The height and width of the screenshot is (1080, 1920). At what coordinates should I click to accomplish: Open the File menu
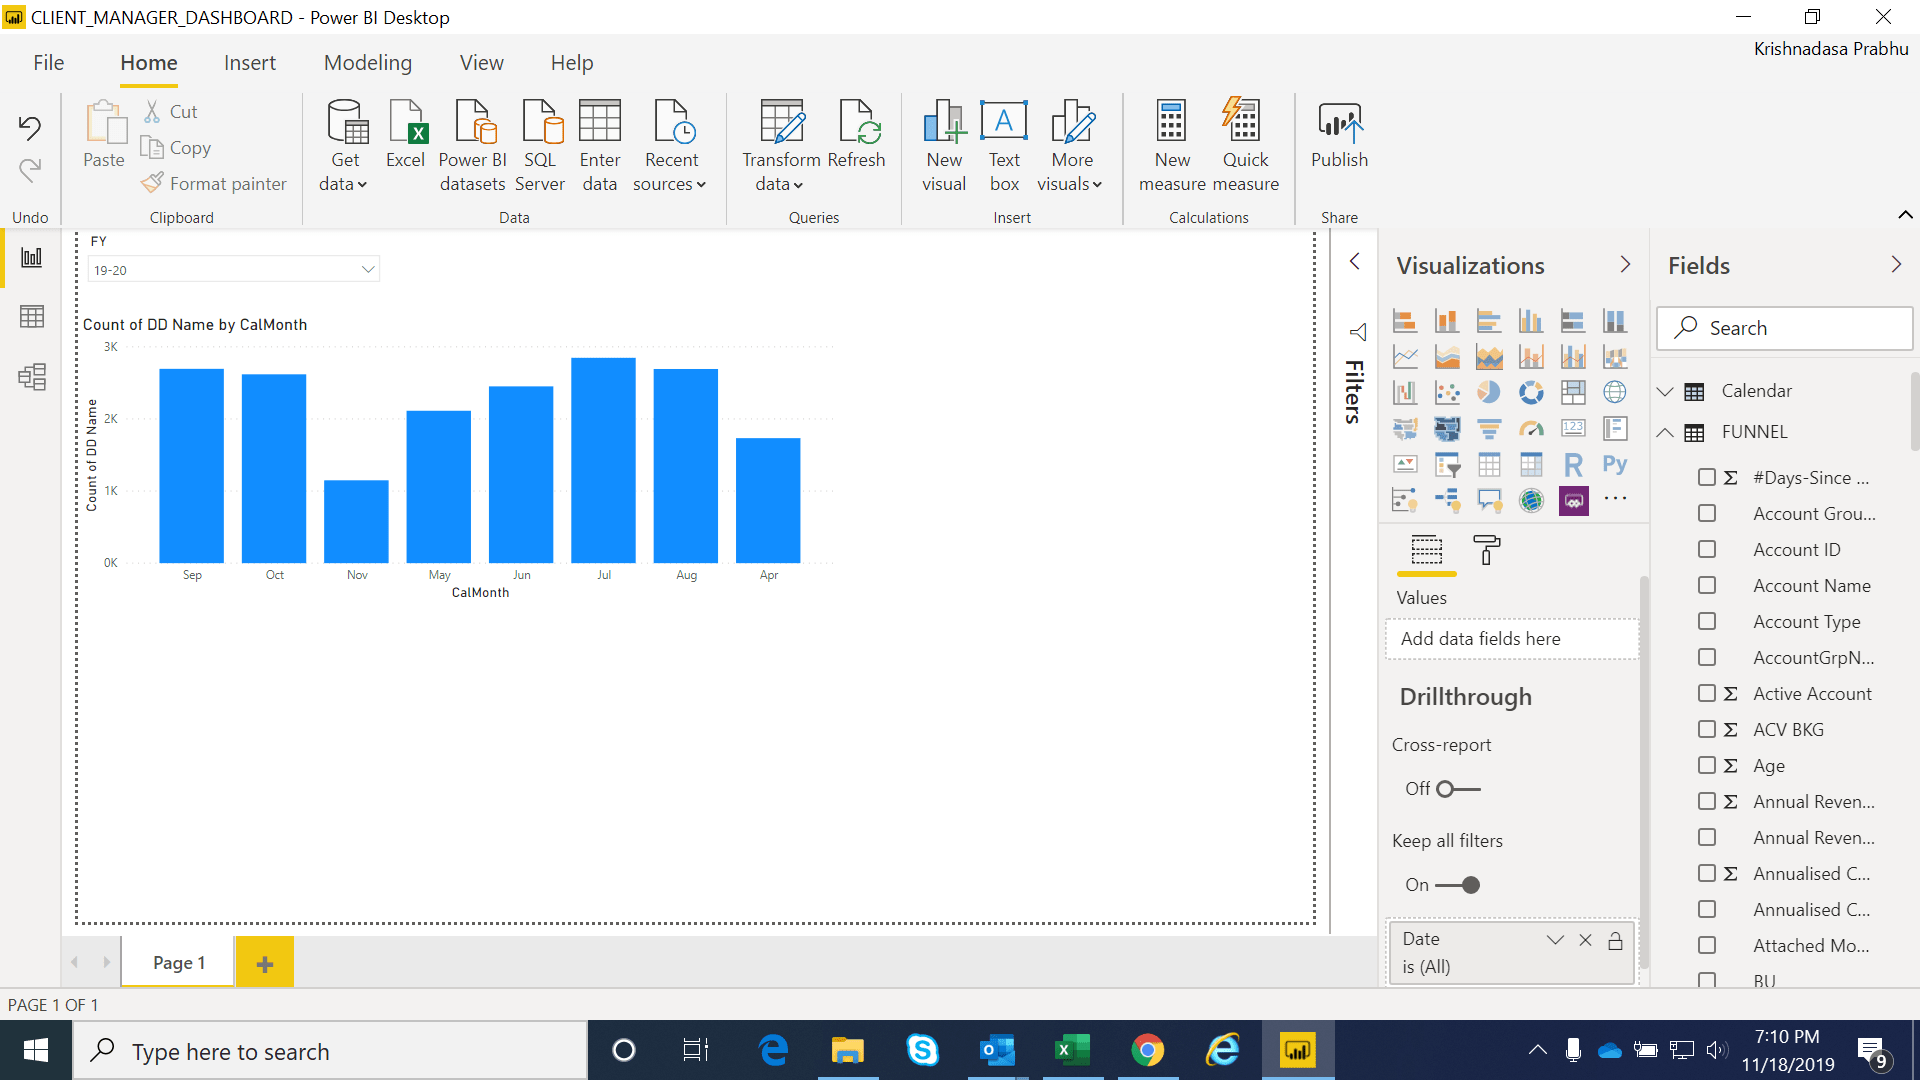pyautogui.click(x=48, y=63)
